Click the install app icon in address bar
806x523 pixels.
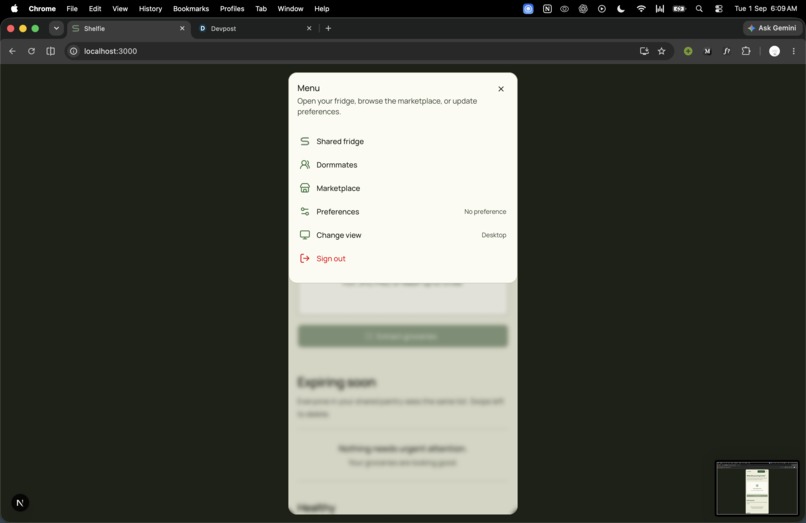tap(644, 51)
